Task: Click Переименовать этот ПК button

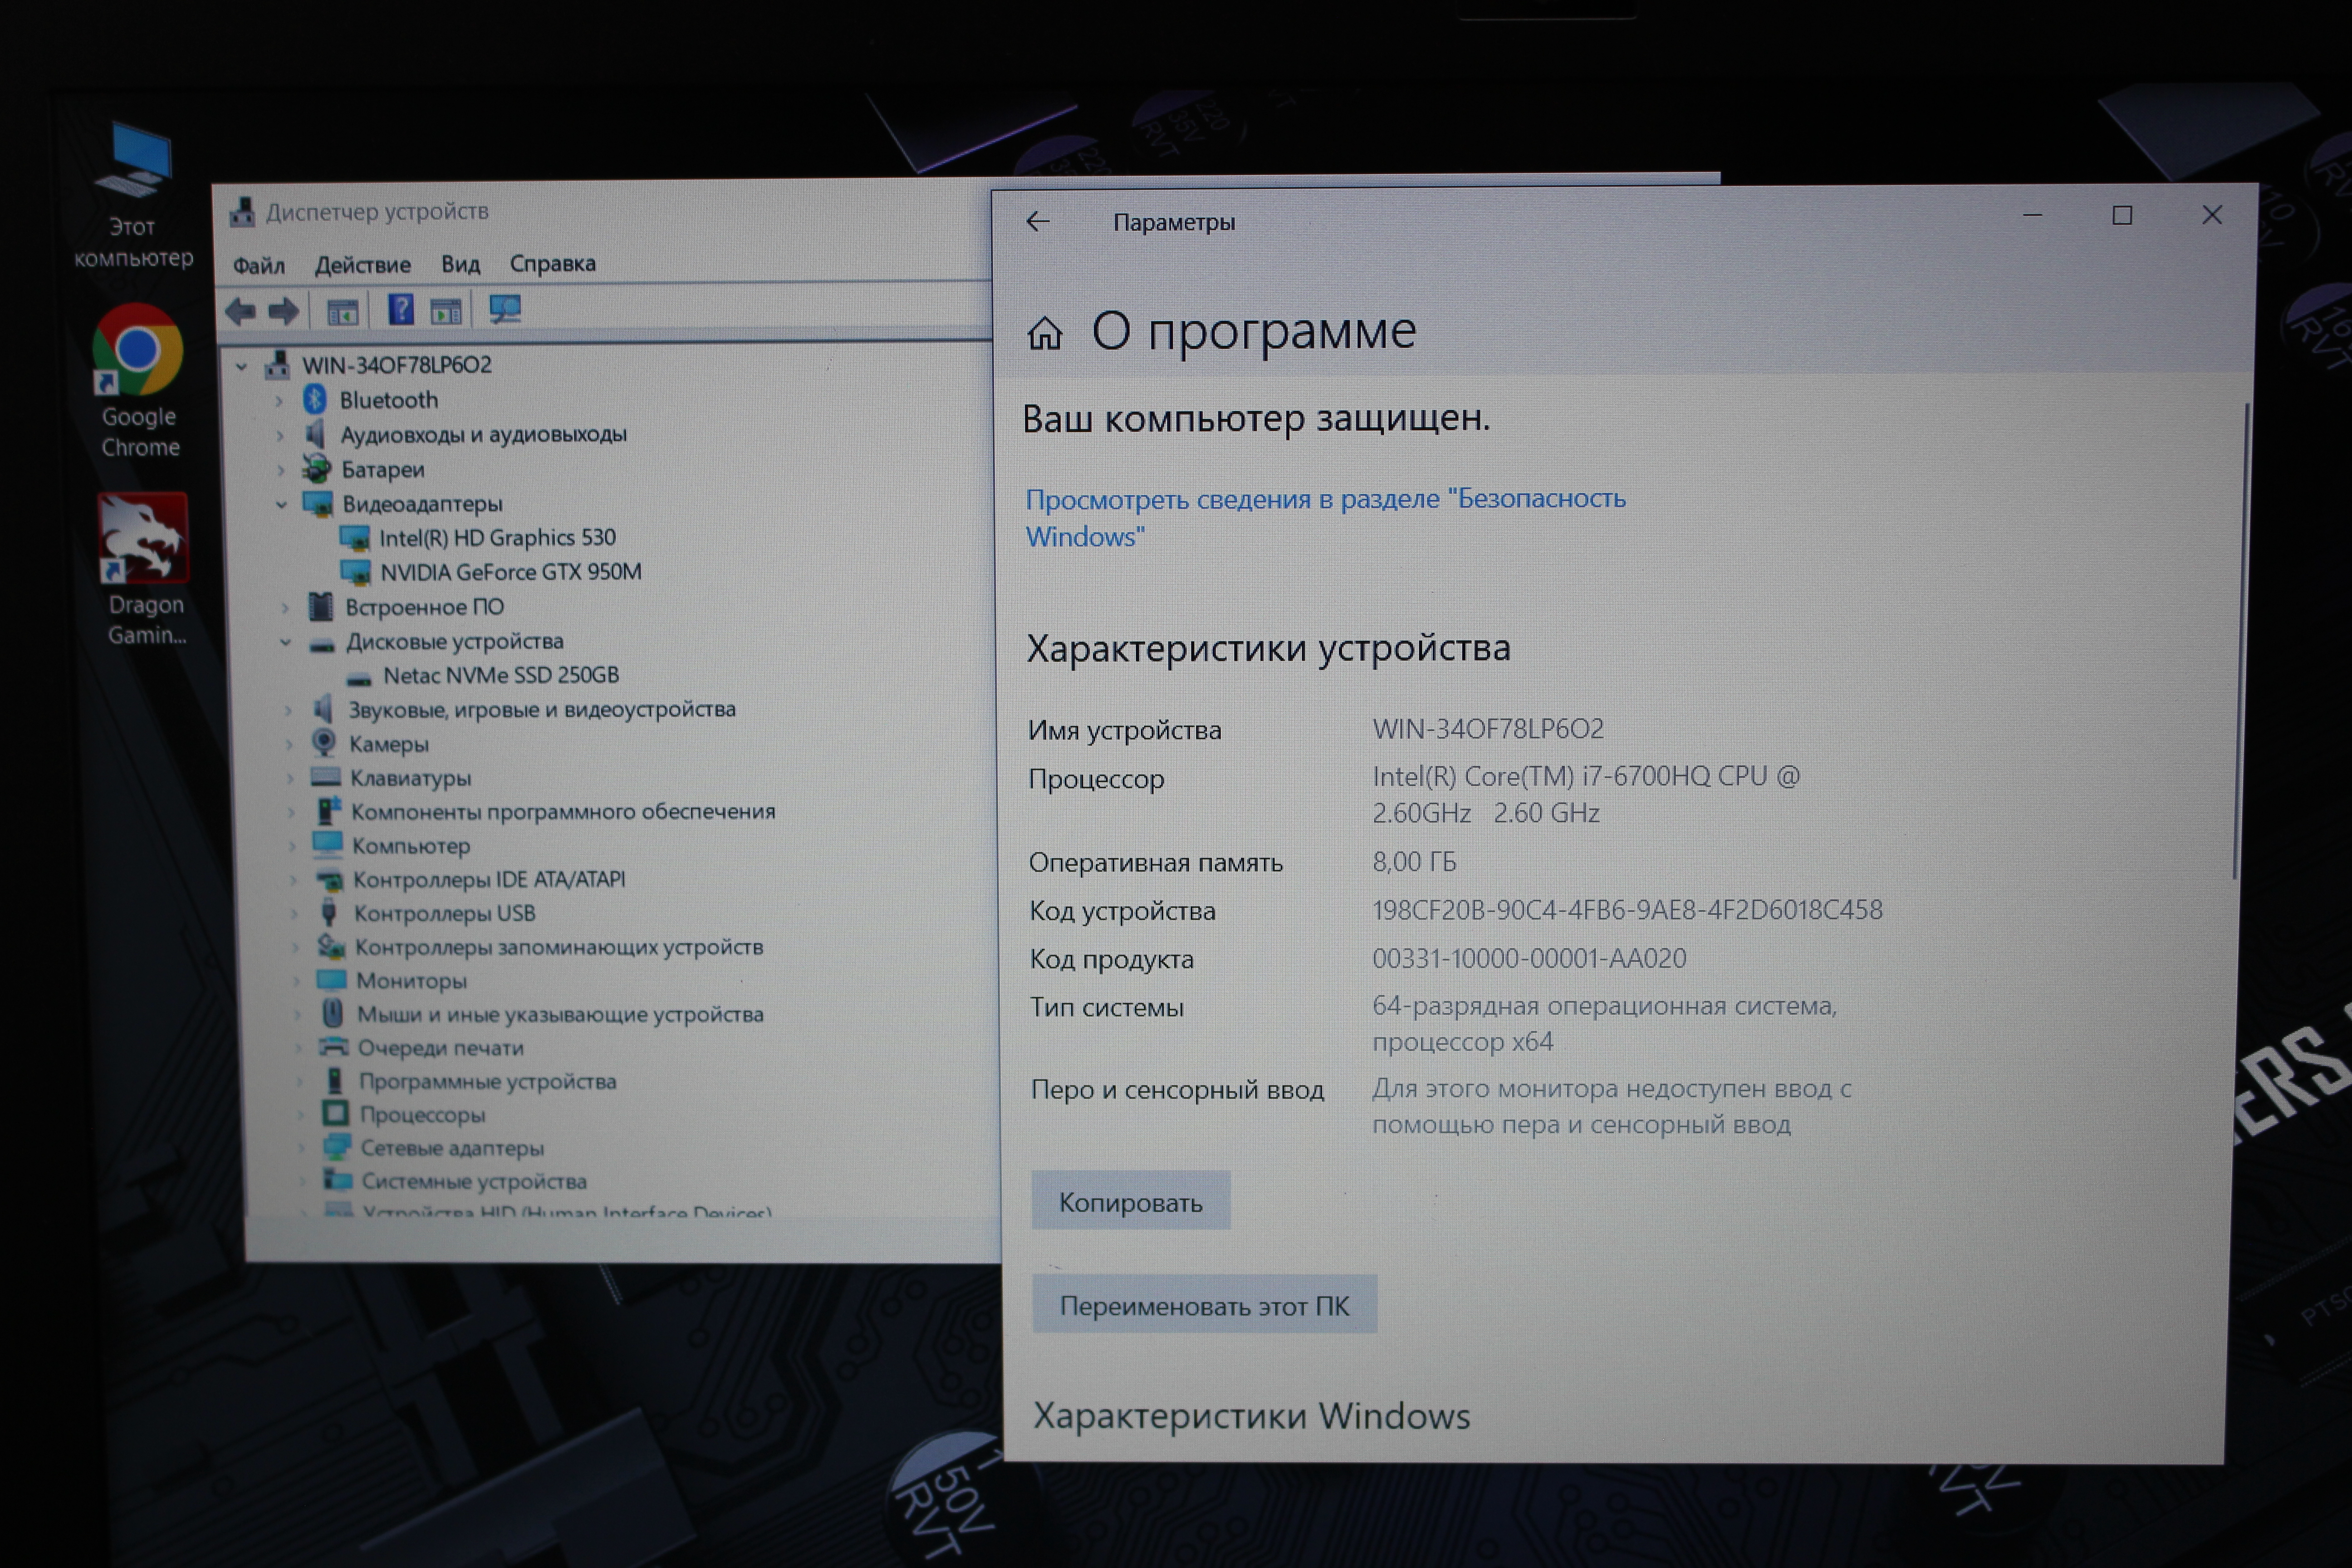Action: click(x=1204, y=1305)
